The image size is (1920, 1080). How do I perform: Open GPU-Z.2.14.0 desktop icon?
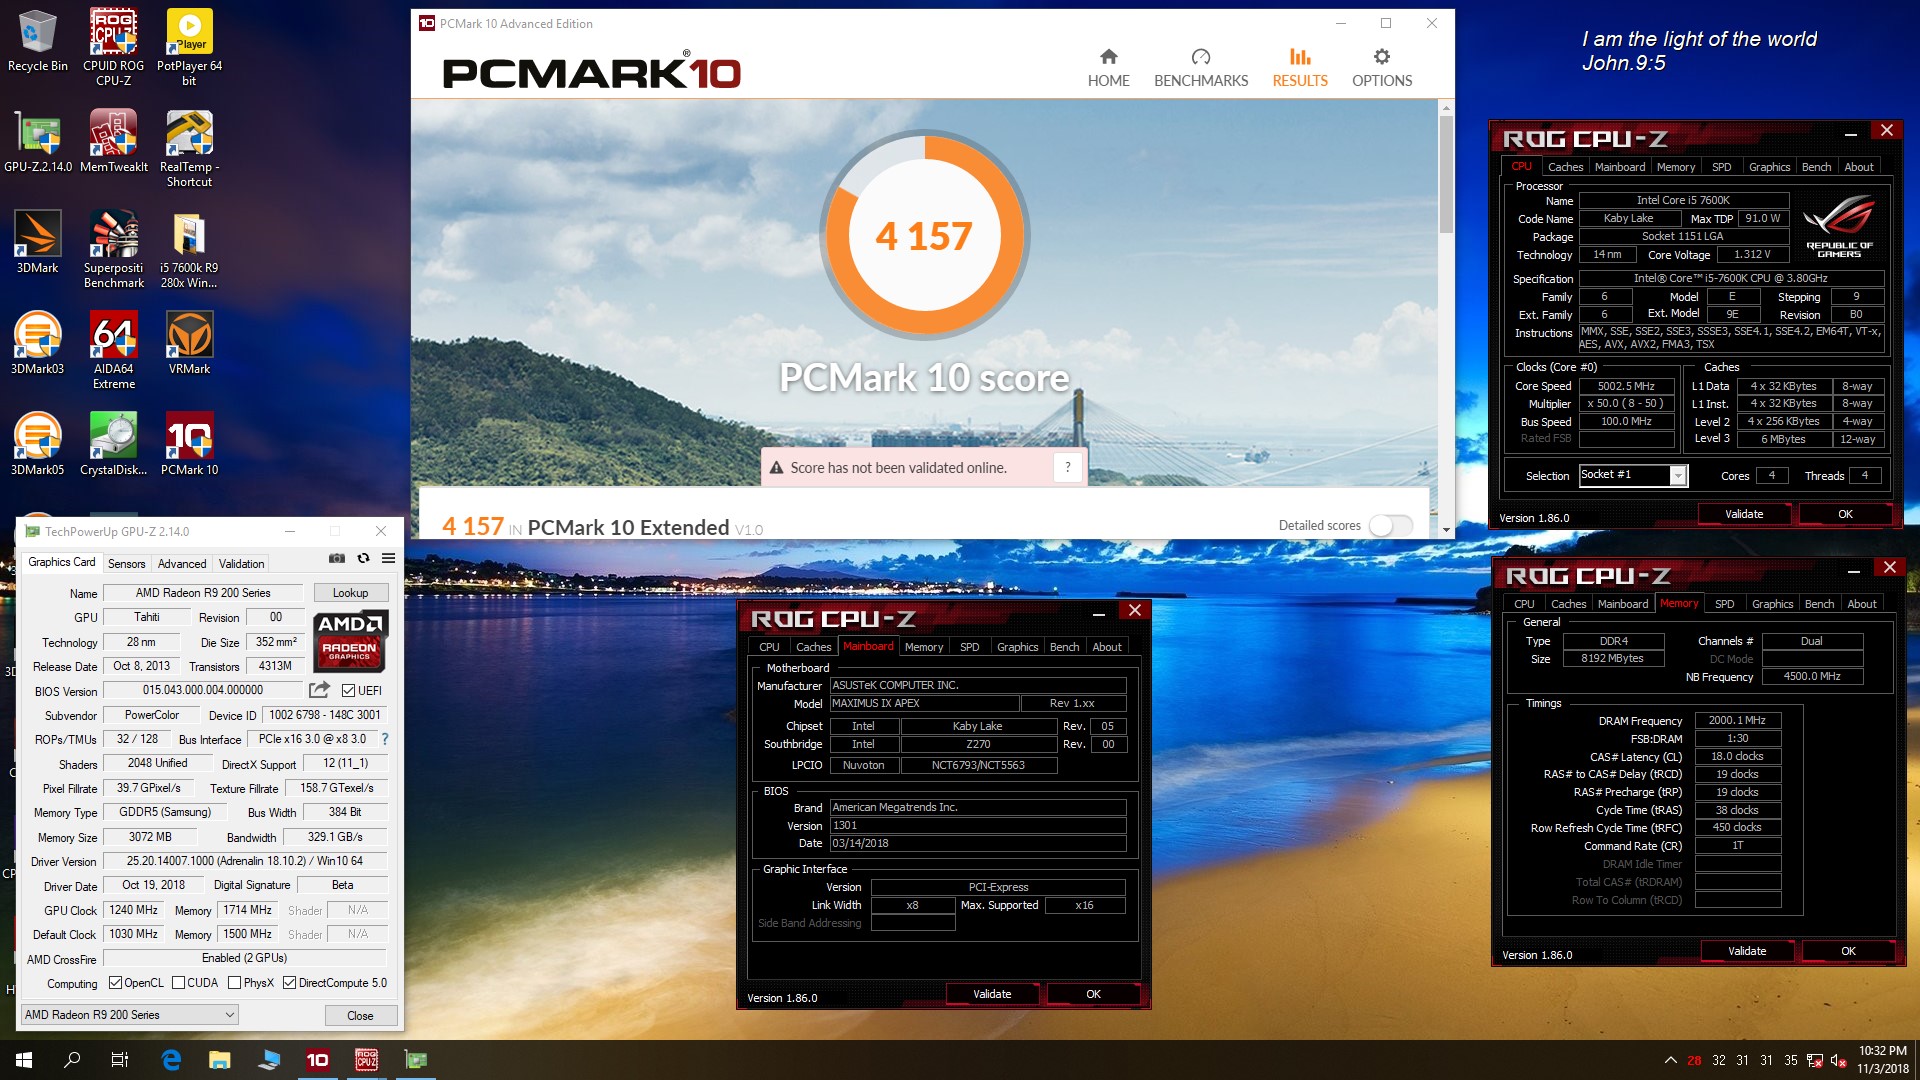coord(37,142)
